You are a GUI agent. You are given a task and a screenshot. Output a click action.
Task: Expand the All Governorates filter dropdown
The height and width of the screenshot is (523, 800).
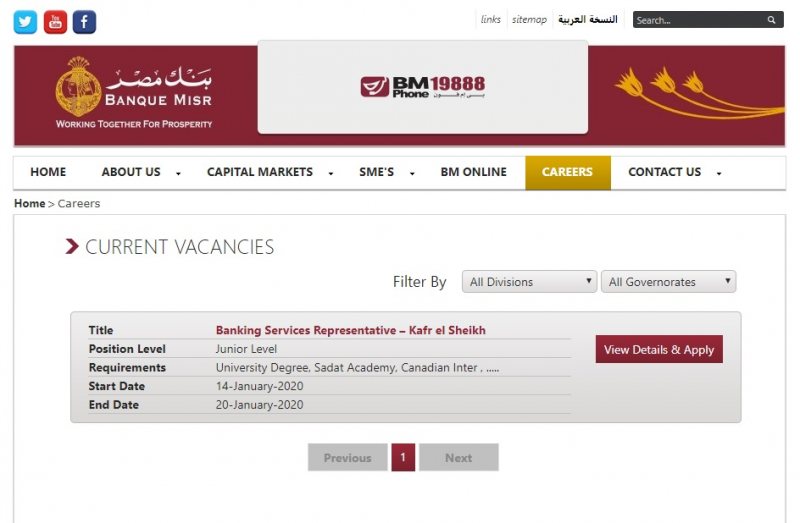(x=668, y=282)
